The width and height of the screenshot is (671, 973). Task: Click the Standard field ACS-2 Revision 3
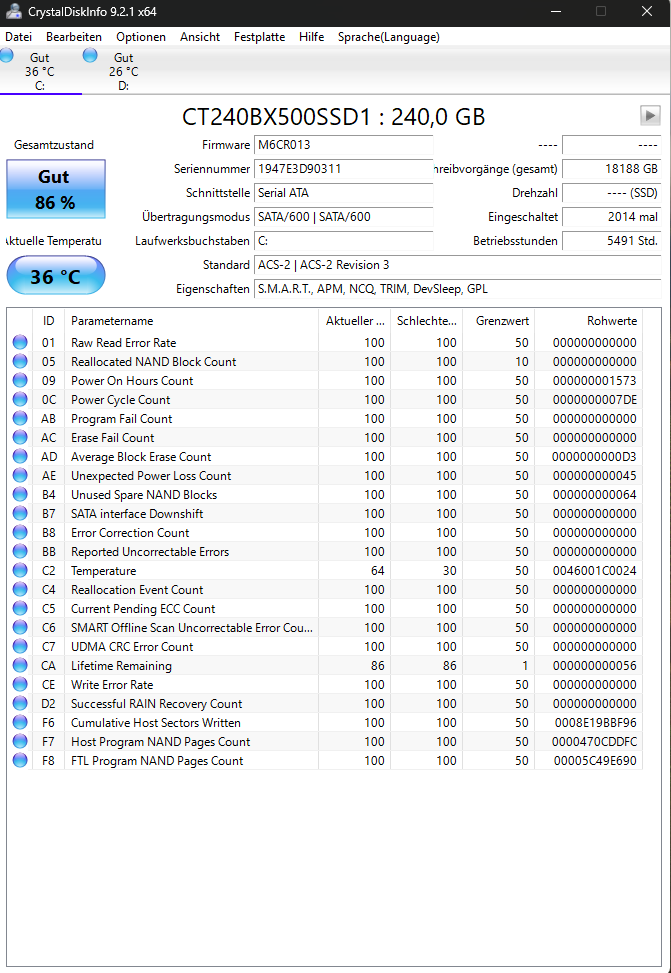[457, 265]
